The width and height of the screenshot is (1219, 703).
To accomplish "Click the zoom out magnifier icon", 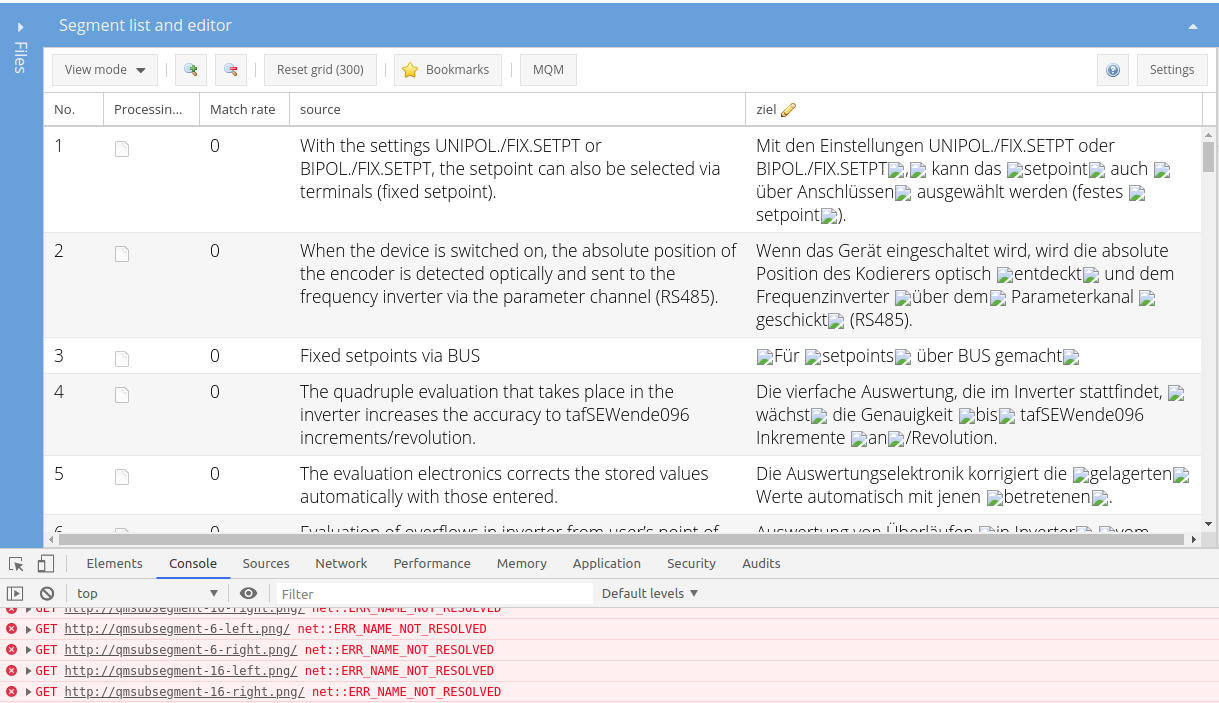I will [x=230, y=70].
